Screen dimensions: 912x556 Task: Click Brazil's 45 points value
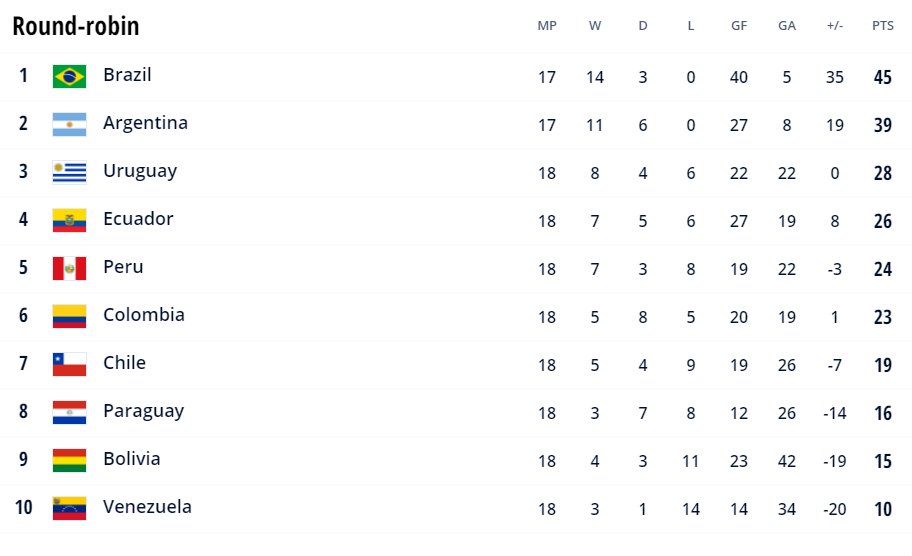pyautogui.click(x=882, y=77)
